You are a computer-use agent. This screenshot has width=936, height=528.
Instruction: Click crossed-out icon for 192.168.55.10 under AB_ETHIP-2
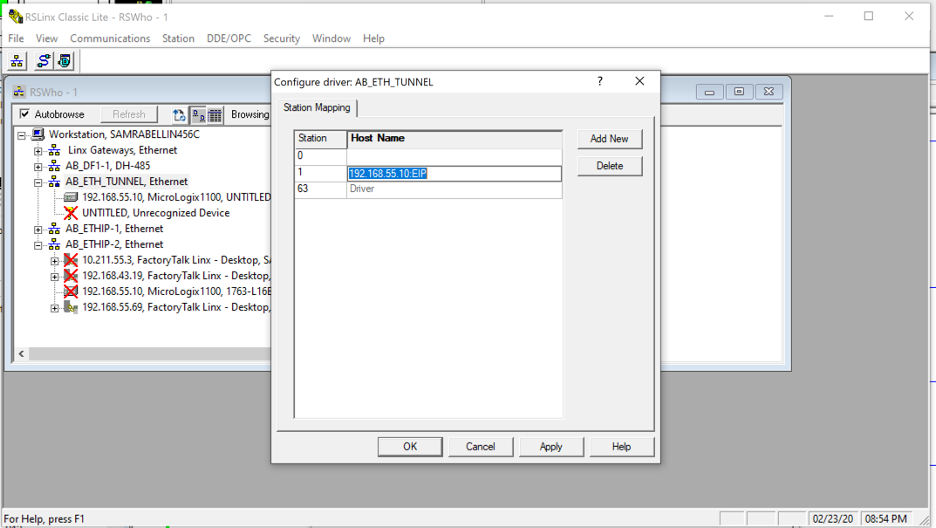(x=70, y=291)
